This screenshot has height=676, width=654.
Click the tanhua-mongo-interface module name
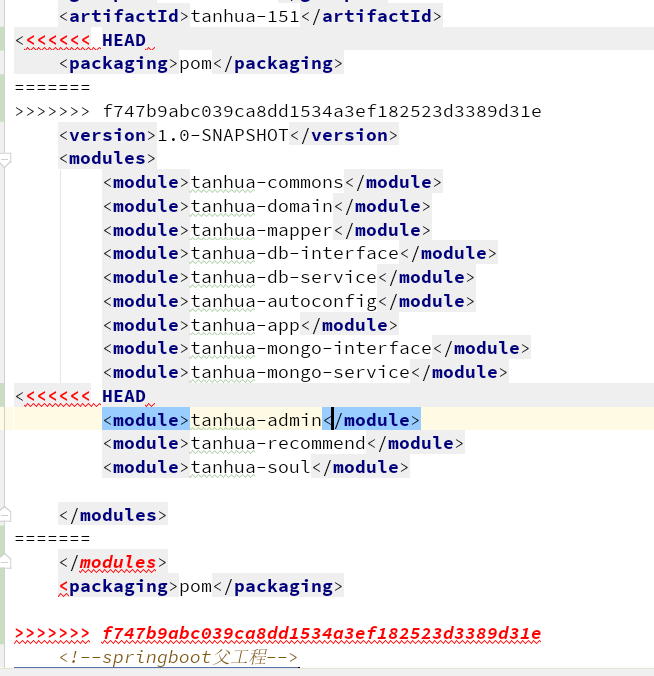pos(311,348)
